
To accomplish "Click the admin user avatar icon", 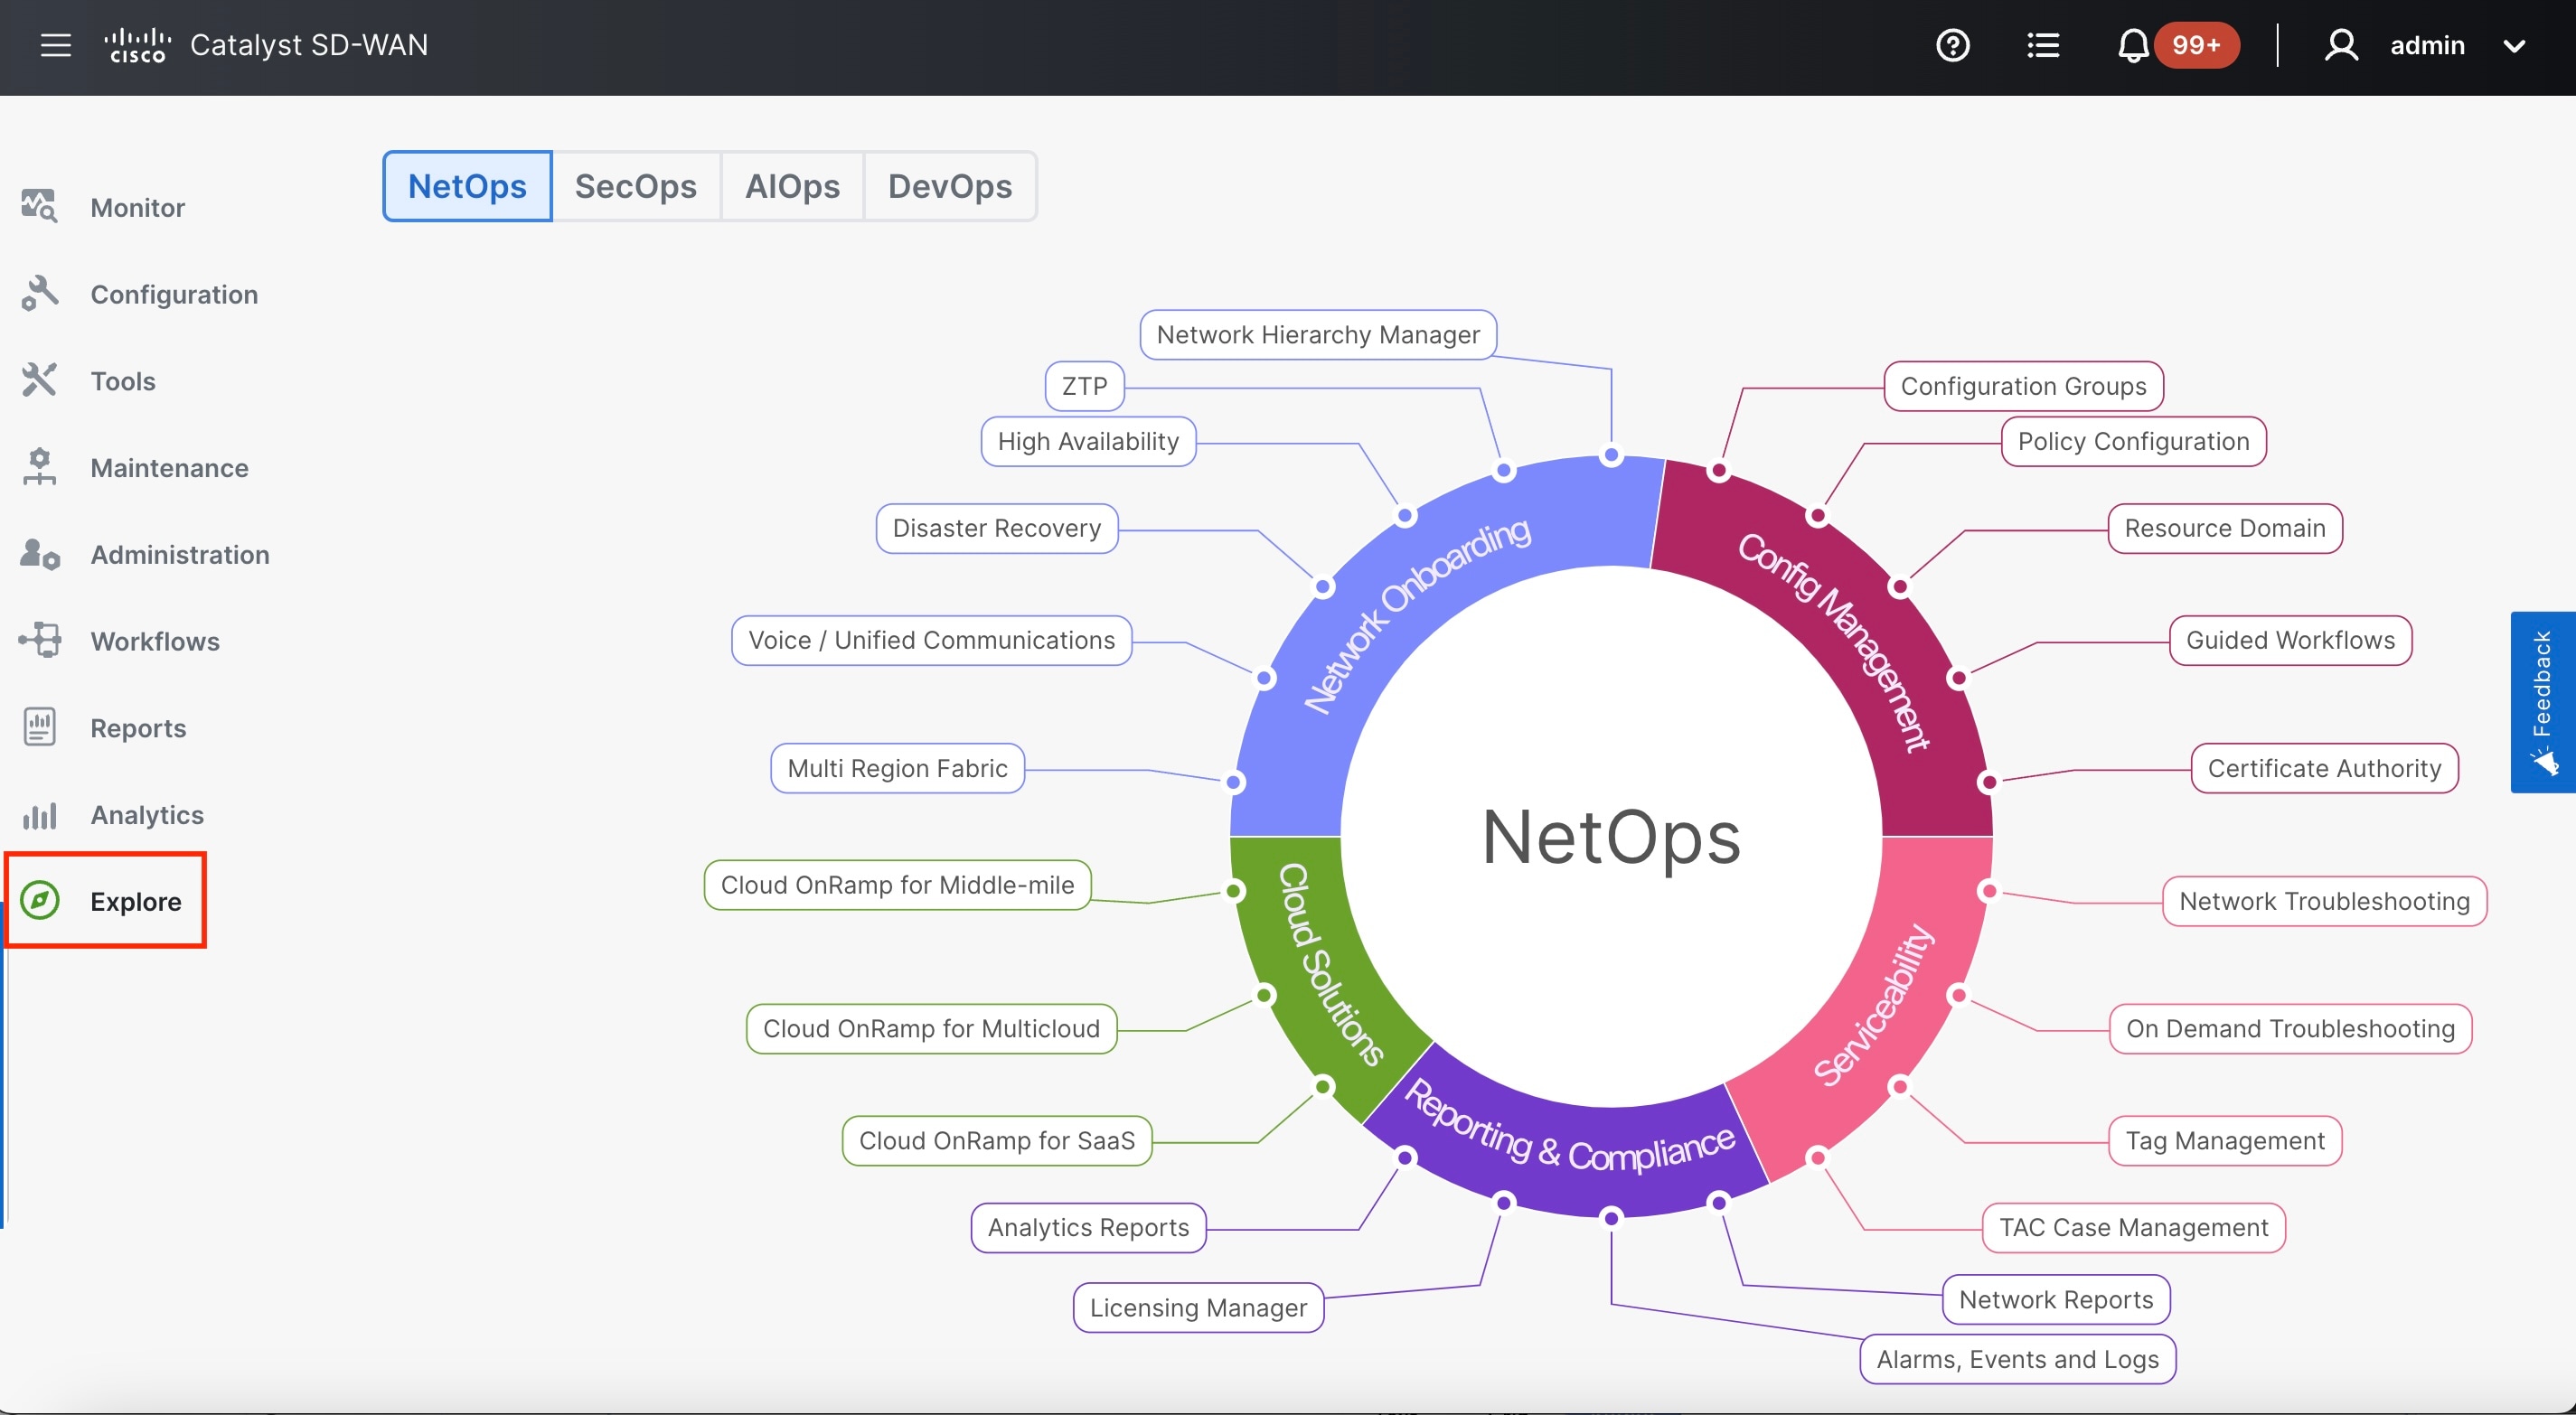I will [2341, 45].
